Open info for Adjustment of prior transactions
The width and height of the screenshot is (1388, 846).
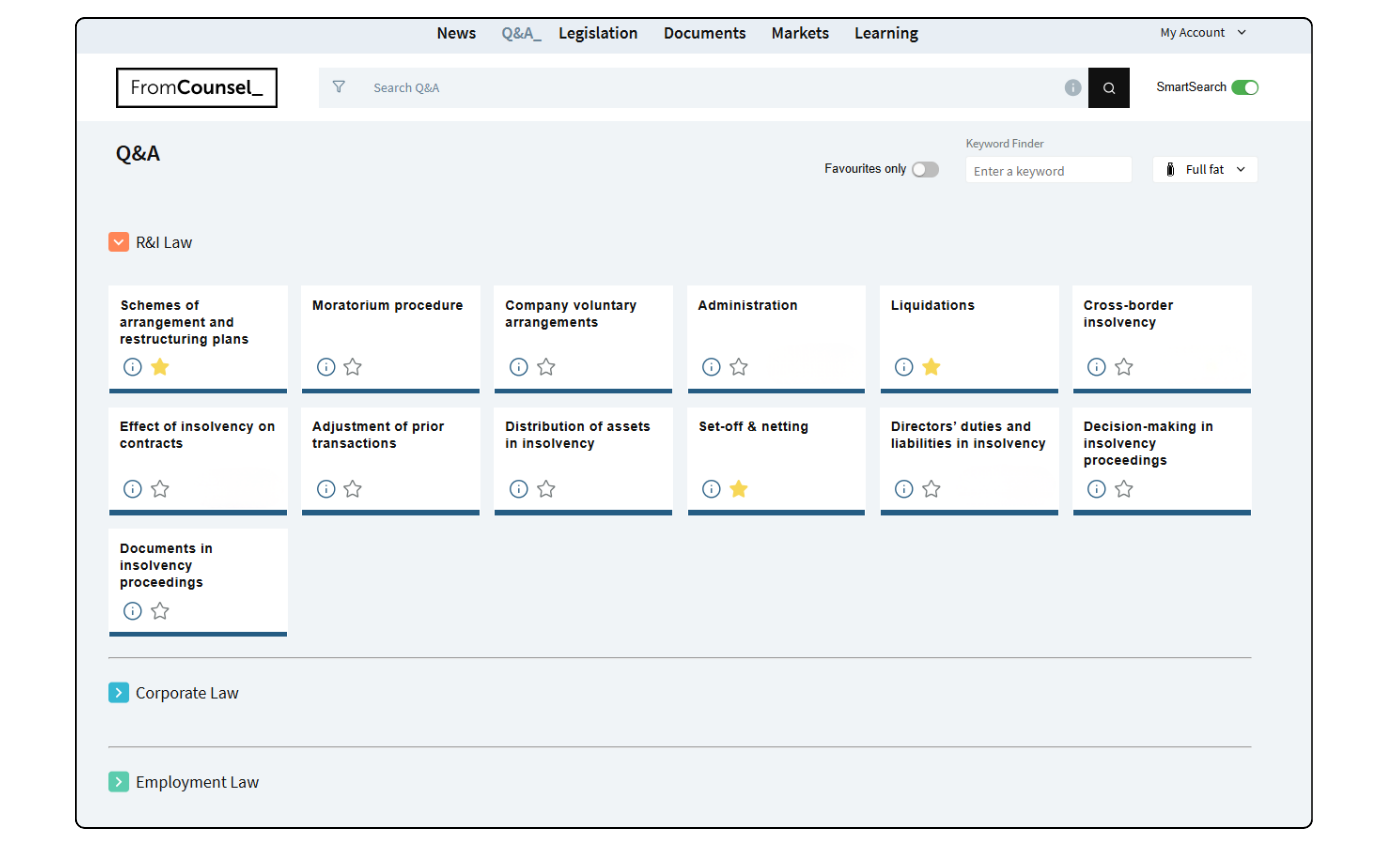point(326,489)
